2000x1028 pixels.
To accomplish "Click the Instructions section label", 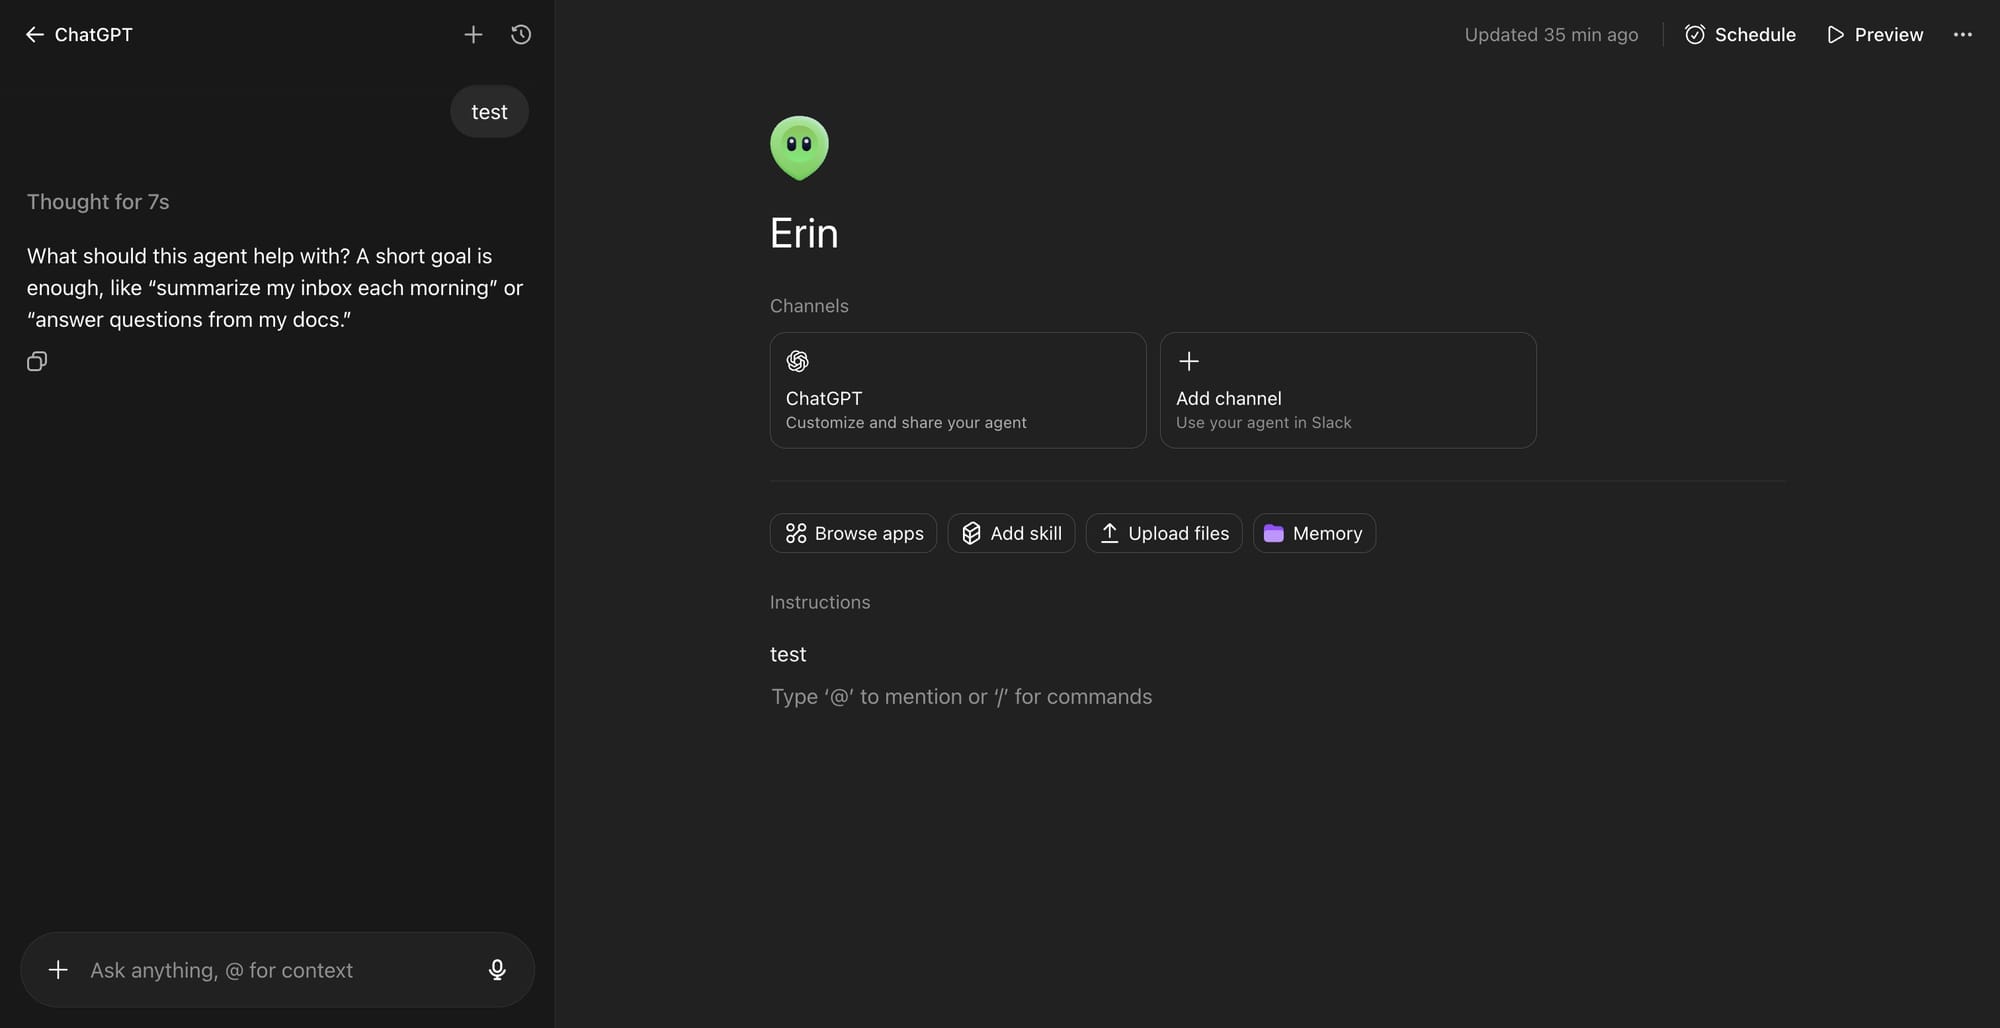I will 820,602.
